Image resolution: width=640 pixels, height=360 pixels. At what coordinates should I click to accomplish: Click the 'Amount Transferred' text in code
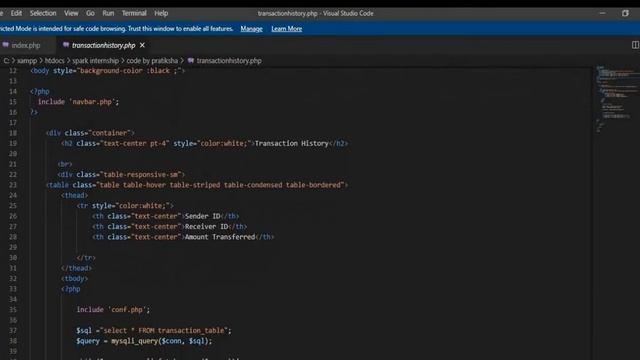coord(220,237)
